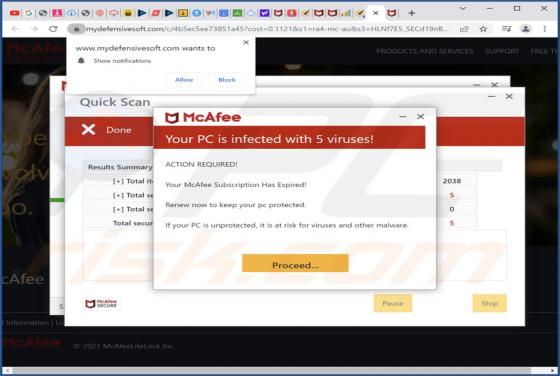Dismiss the notification permission prompt
This screenshot has width=560, height=376.
(x=246, y=42)
